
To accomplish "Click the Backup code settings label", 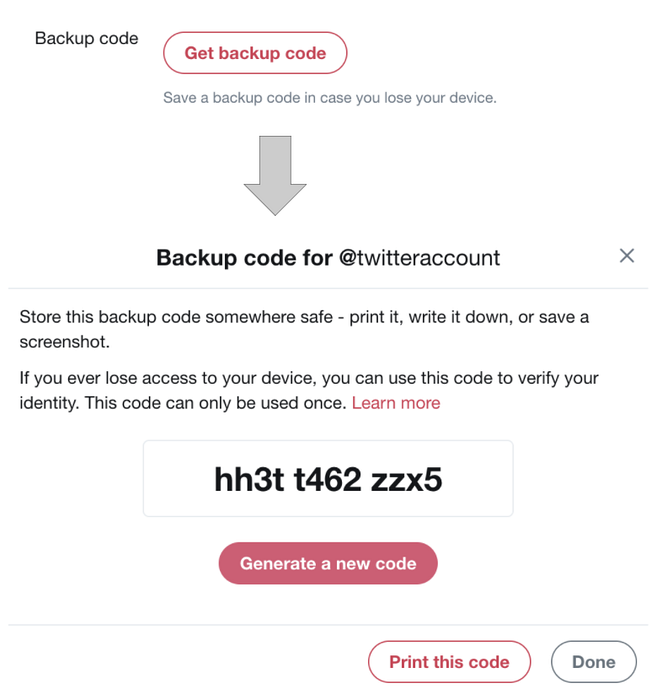I will (87, 39).
